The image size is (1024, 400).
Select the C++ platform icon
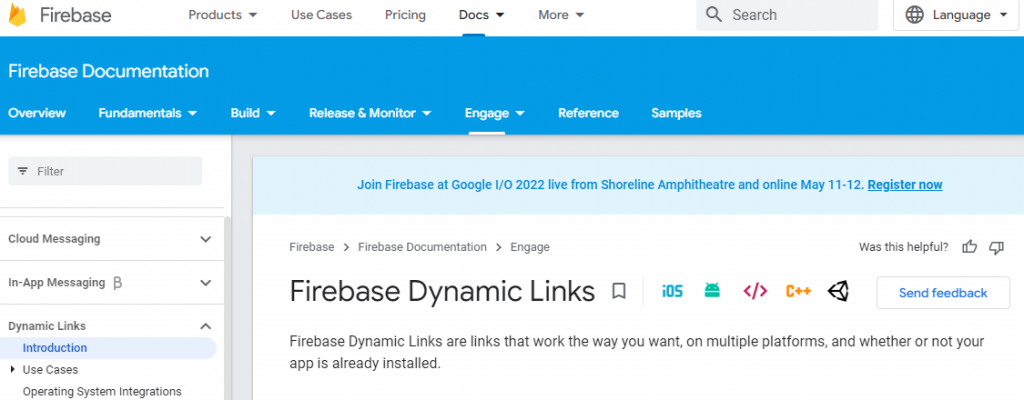[798, 292]
